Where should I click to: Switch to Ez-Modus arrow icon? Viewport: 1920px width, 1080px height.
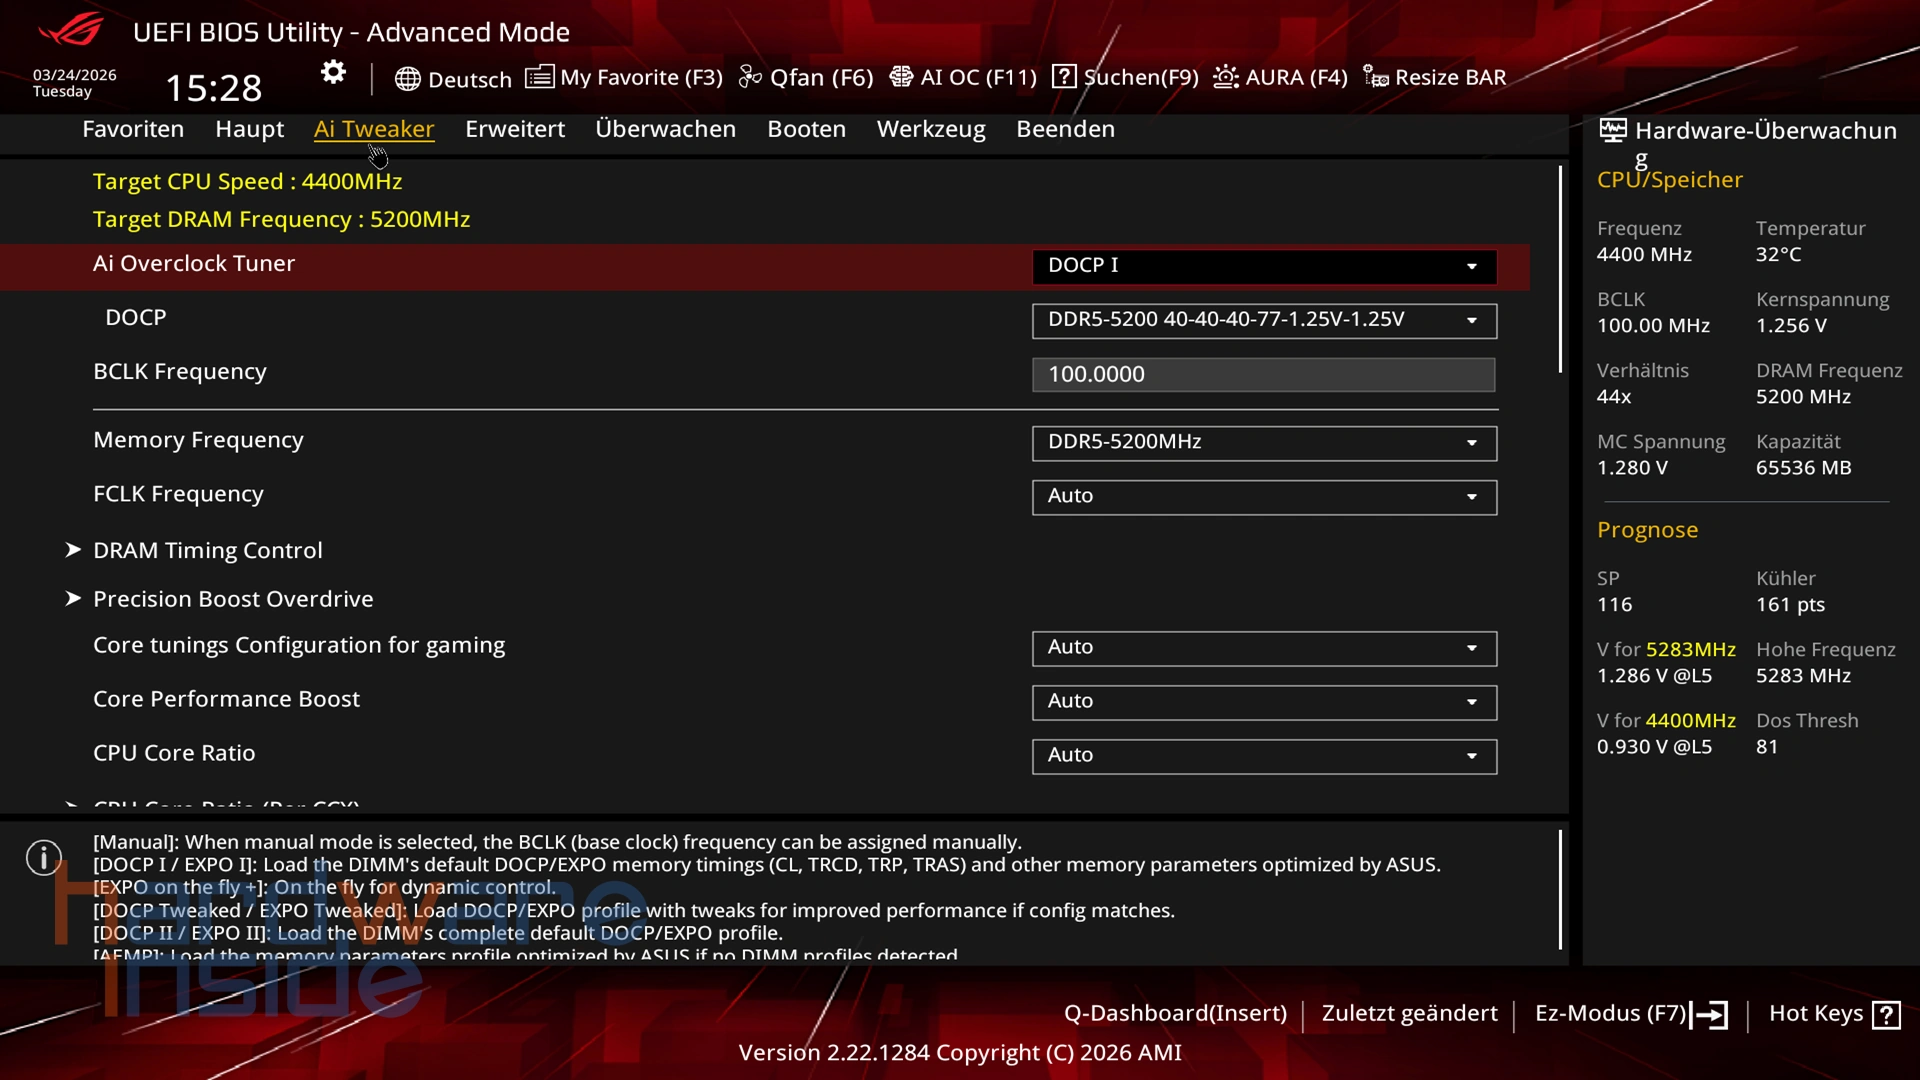point(1709,1015)
